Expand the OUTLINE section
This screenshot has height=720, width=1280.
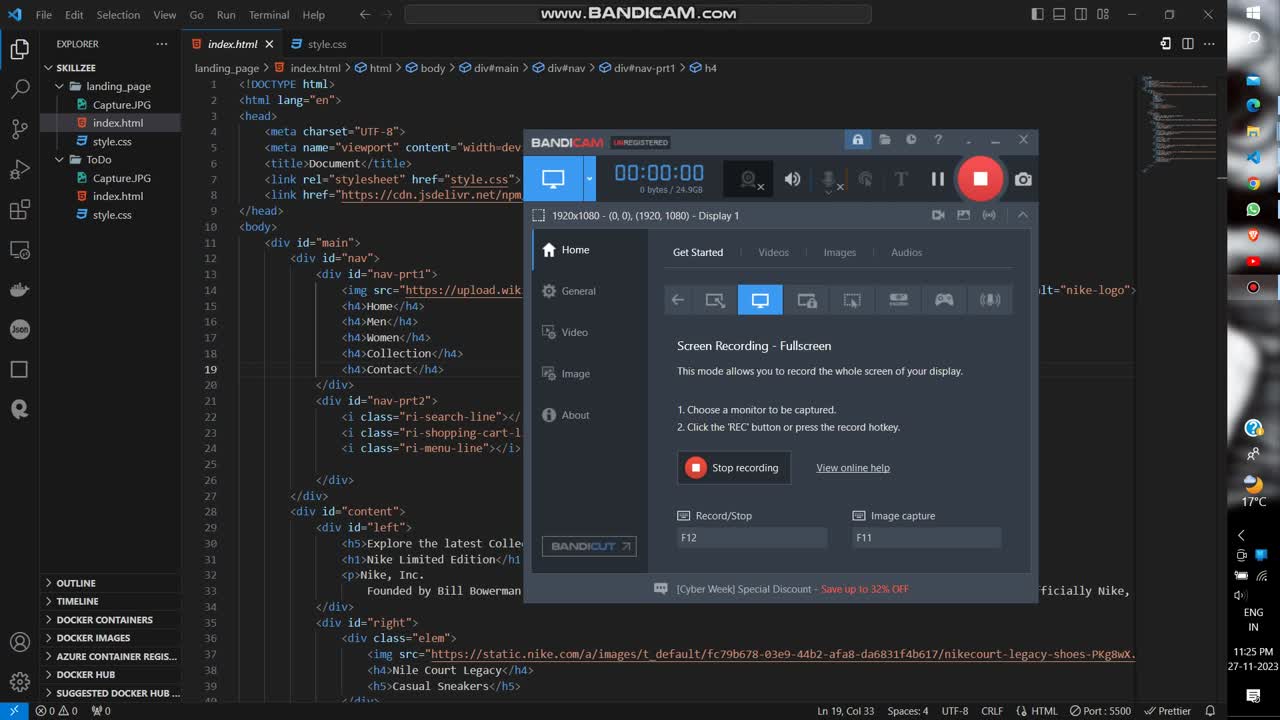76,583
